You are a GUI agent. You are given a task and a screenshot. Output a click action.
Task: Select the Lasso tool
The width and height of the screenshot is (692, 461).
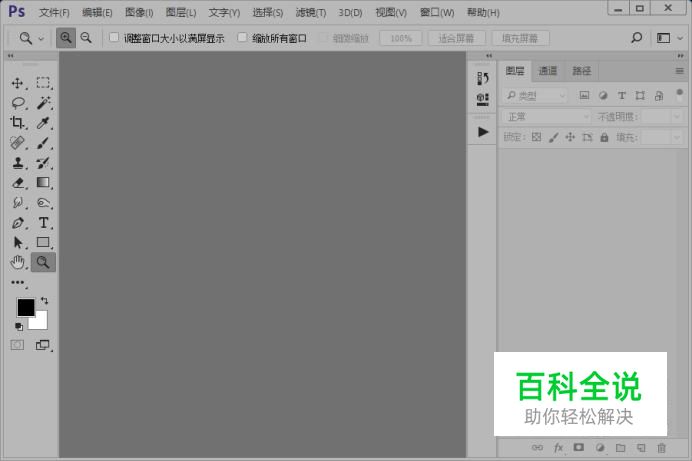18,103
